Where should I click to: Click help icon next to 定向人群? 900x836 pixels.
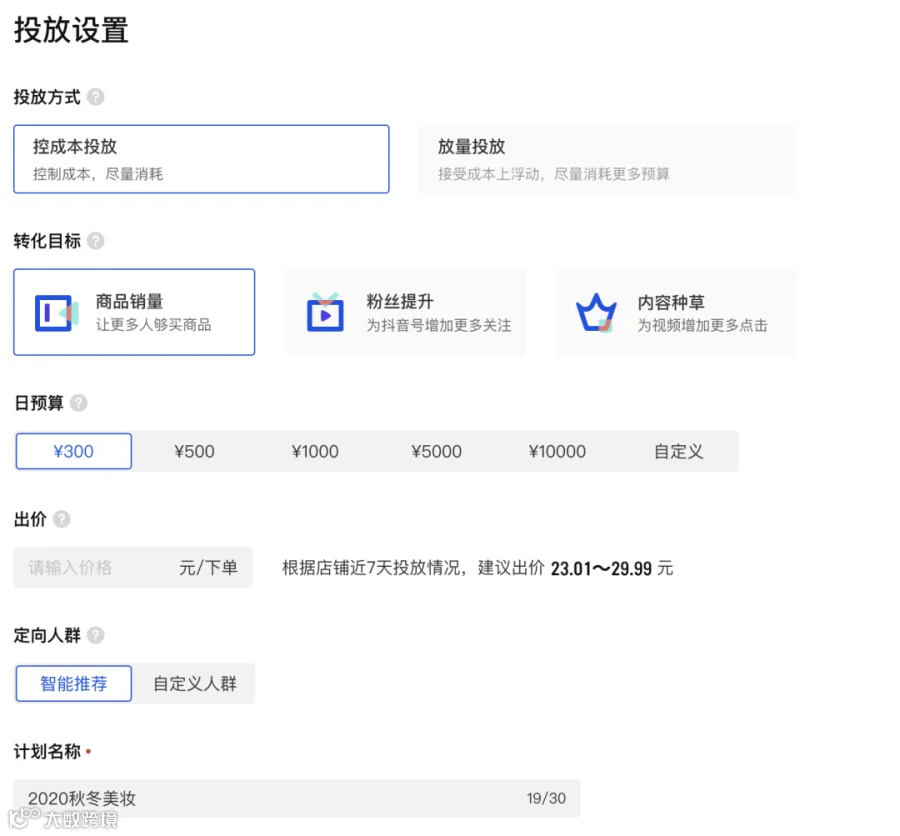[95, 635]
